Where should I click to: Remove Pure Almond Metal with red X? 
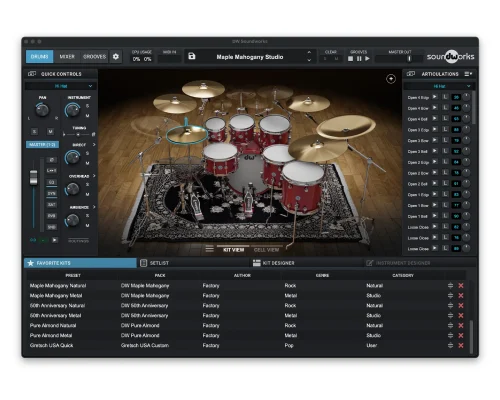click(x=461, y=335)
